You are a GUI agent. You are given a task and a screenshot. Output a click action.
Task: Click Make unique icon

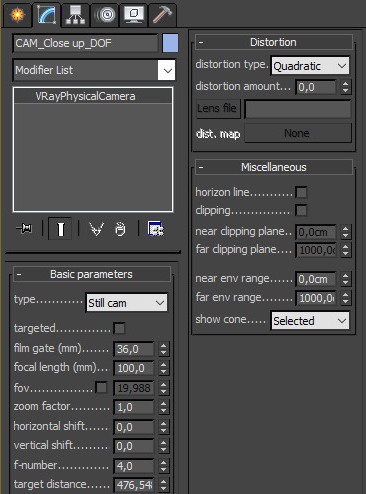coord(97,229)
